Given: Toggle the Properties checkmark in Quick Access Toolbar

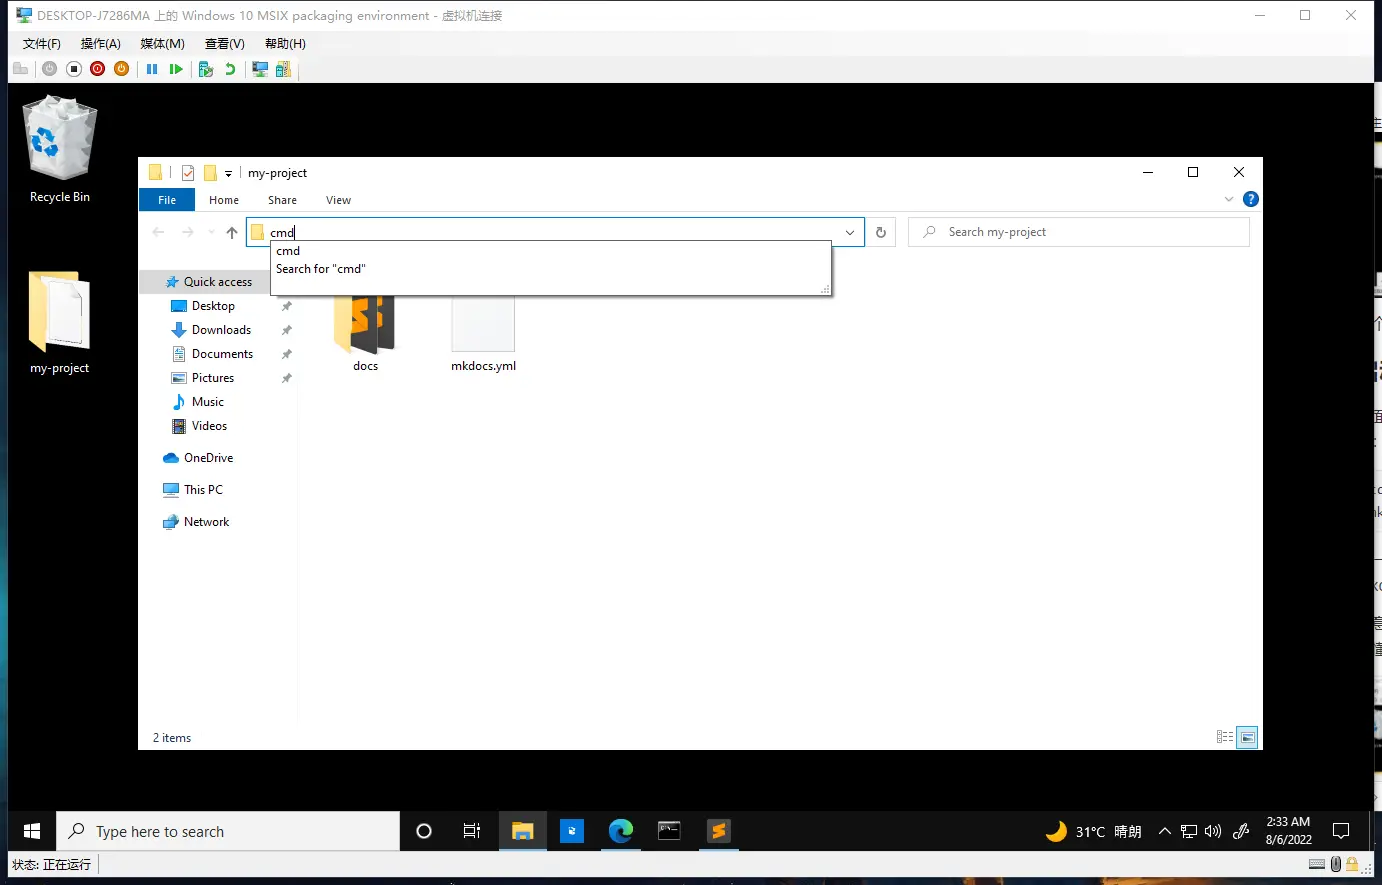Looking at the screenshot, I should [188, 173].
